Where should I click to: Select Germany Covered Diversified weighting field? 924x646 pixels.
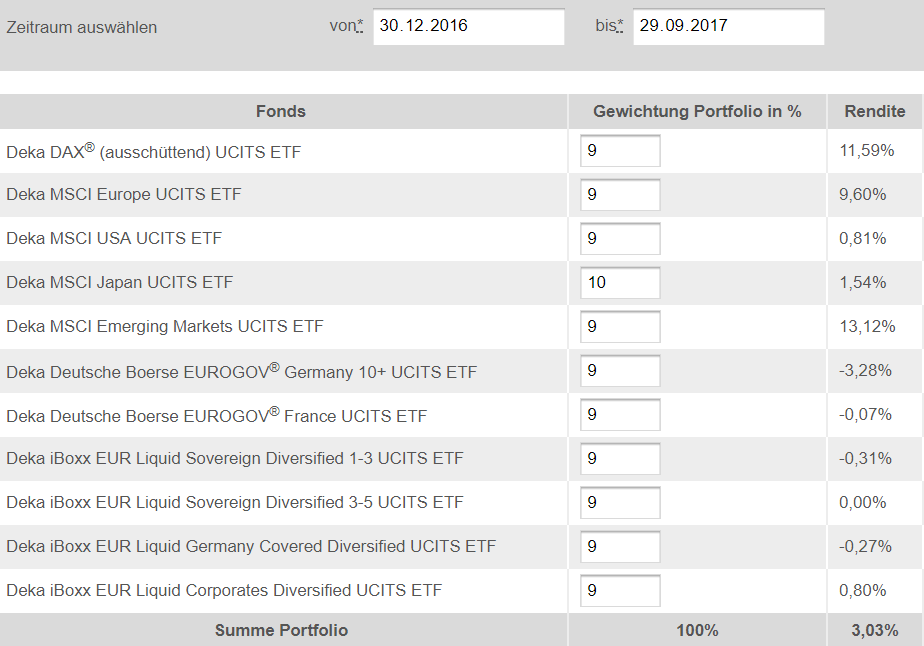tap(620, 547)
